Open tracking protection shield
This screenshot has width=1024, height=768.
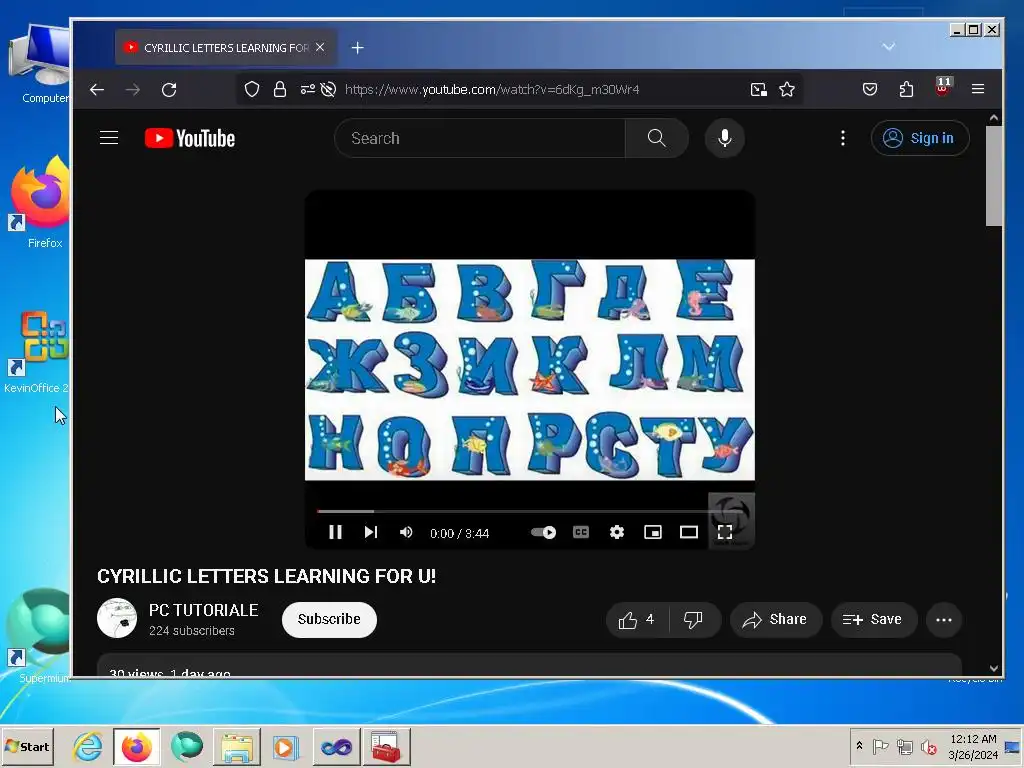252,89
